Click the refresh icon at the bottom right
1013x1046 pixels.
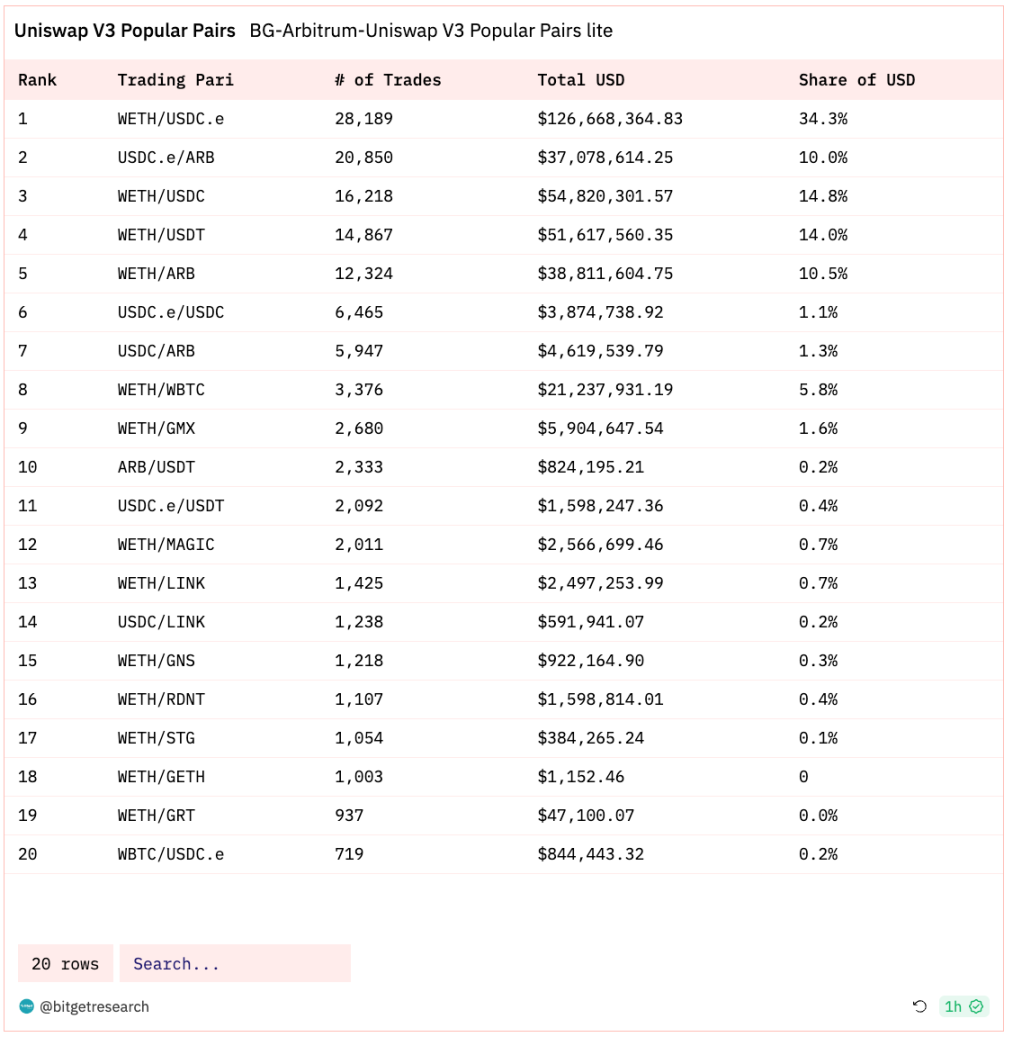(x=921, y=1007)
